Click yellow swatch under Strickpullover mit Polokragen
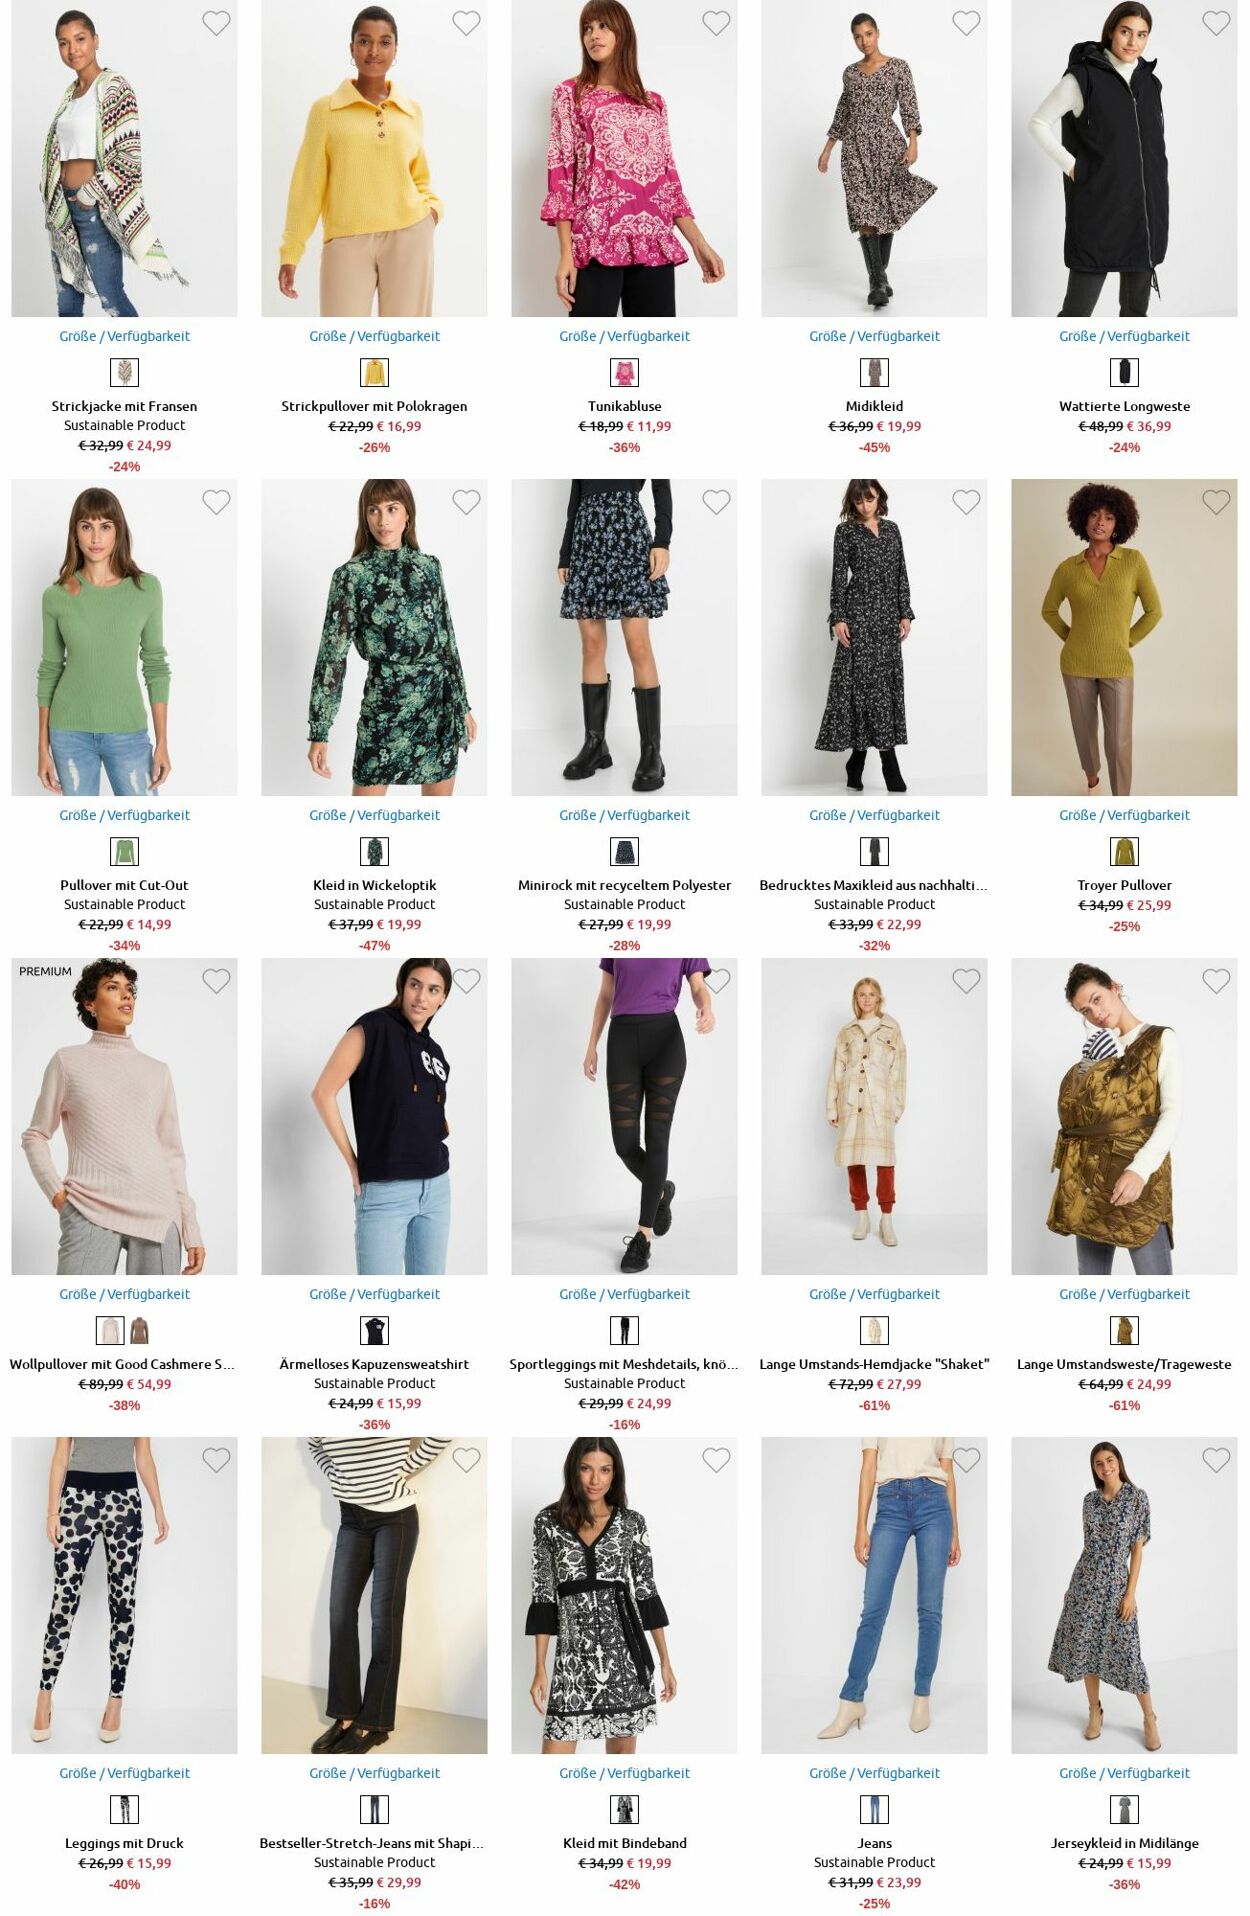This screenshot has width=1250, height=1916. point(374,372)
